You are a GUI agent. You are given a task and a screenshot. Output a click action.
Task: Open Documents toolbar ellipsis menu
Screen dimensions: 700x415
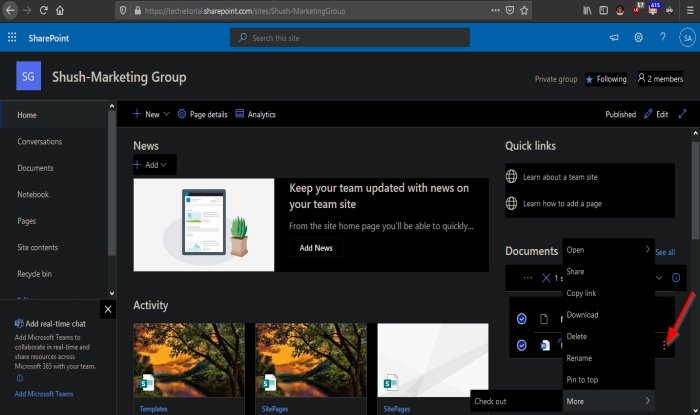tap(528, 278)
